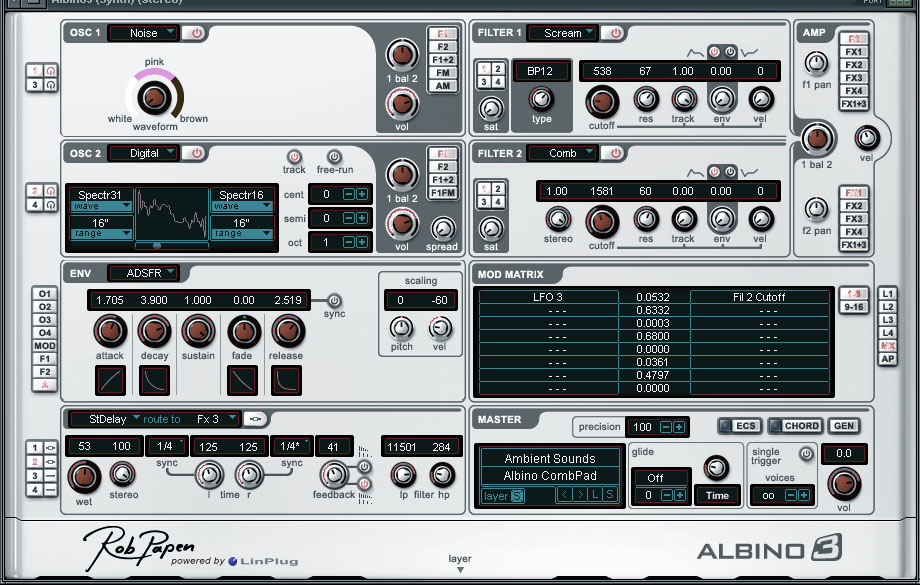
Task: Increase oct value with plus
Action: coord(362,242)
